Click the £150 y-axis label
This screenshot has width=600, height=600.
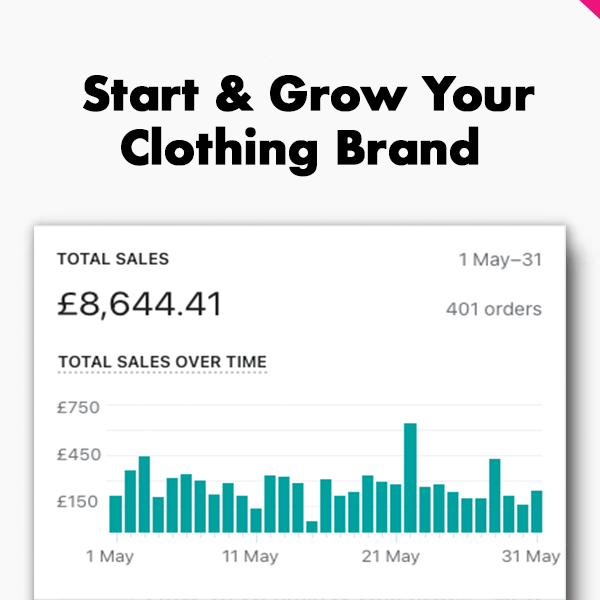[79, 501]
